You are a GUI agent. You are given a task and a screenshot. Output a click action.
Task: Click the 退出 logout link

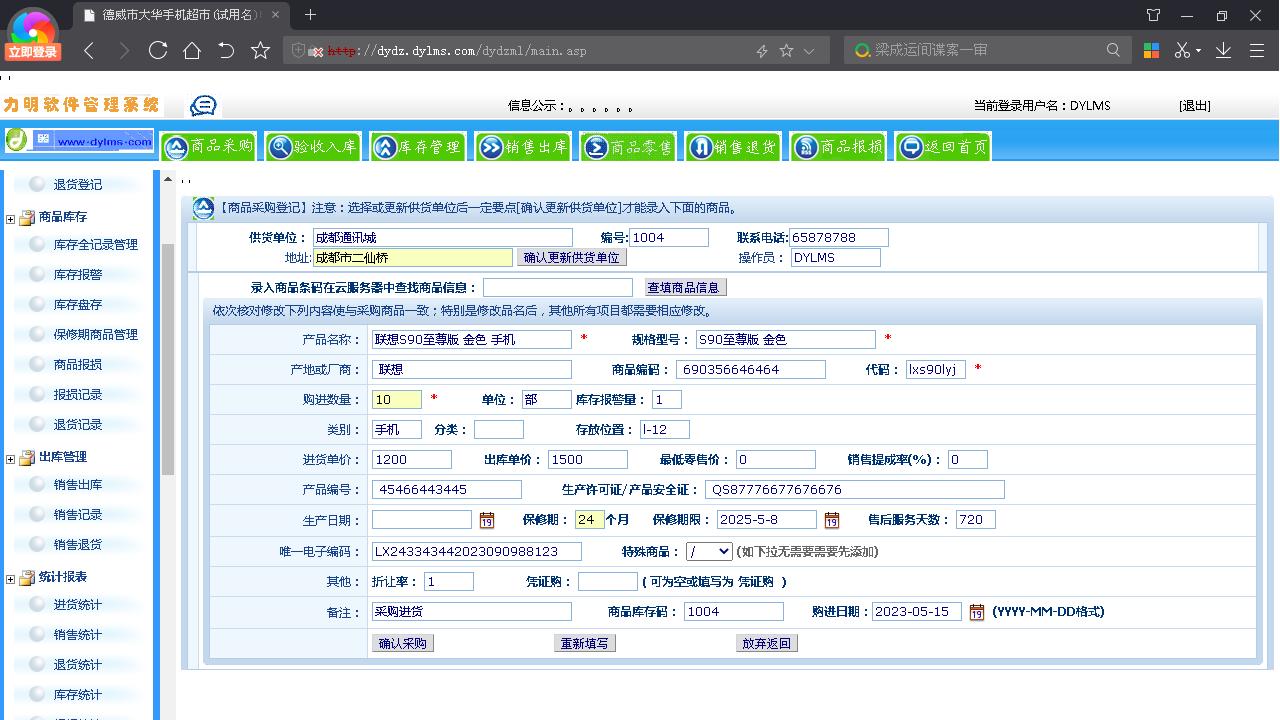tap(1195, 104)
